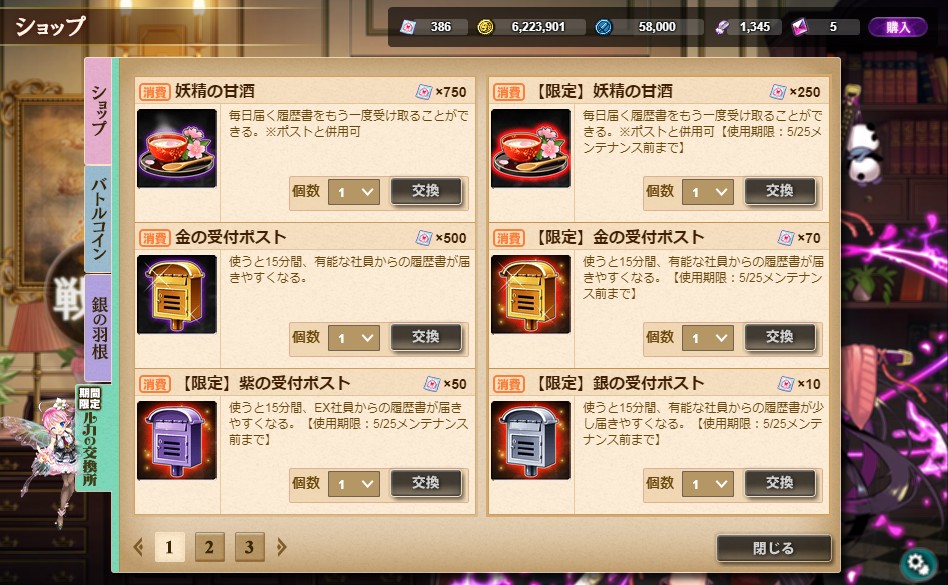Select the ショップ side tab

(x=99, y=111)
